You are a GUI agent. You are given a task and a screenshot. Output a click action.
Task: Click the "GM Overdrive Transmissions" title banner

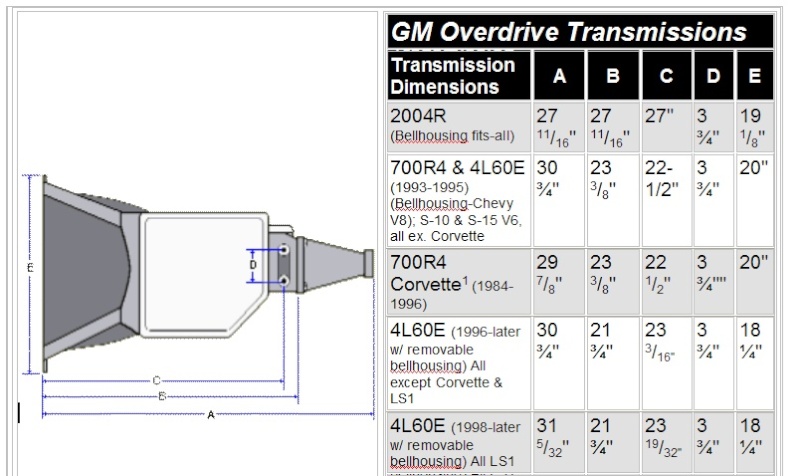(580, 32)
